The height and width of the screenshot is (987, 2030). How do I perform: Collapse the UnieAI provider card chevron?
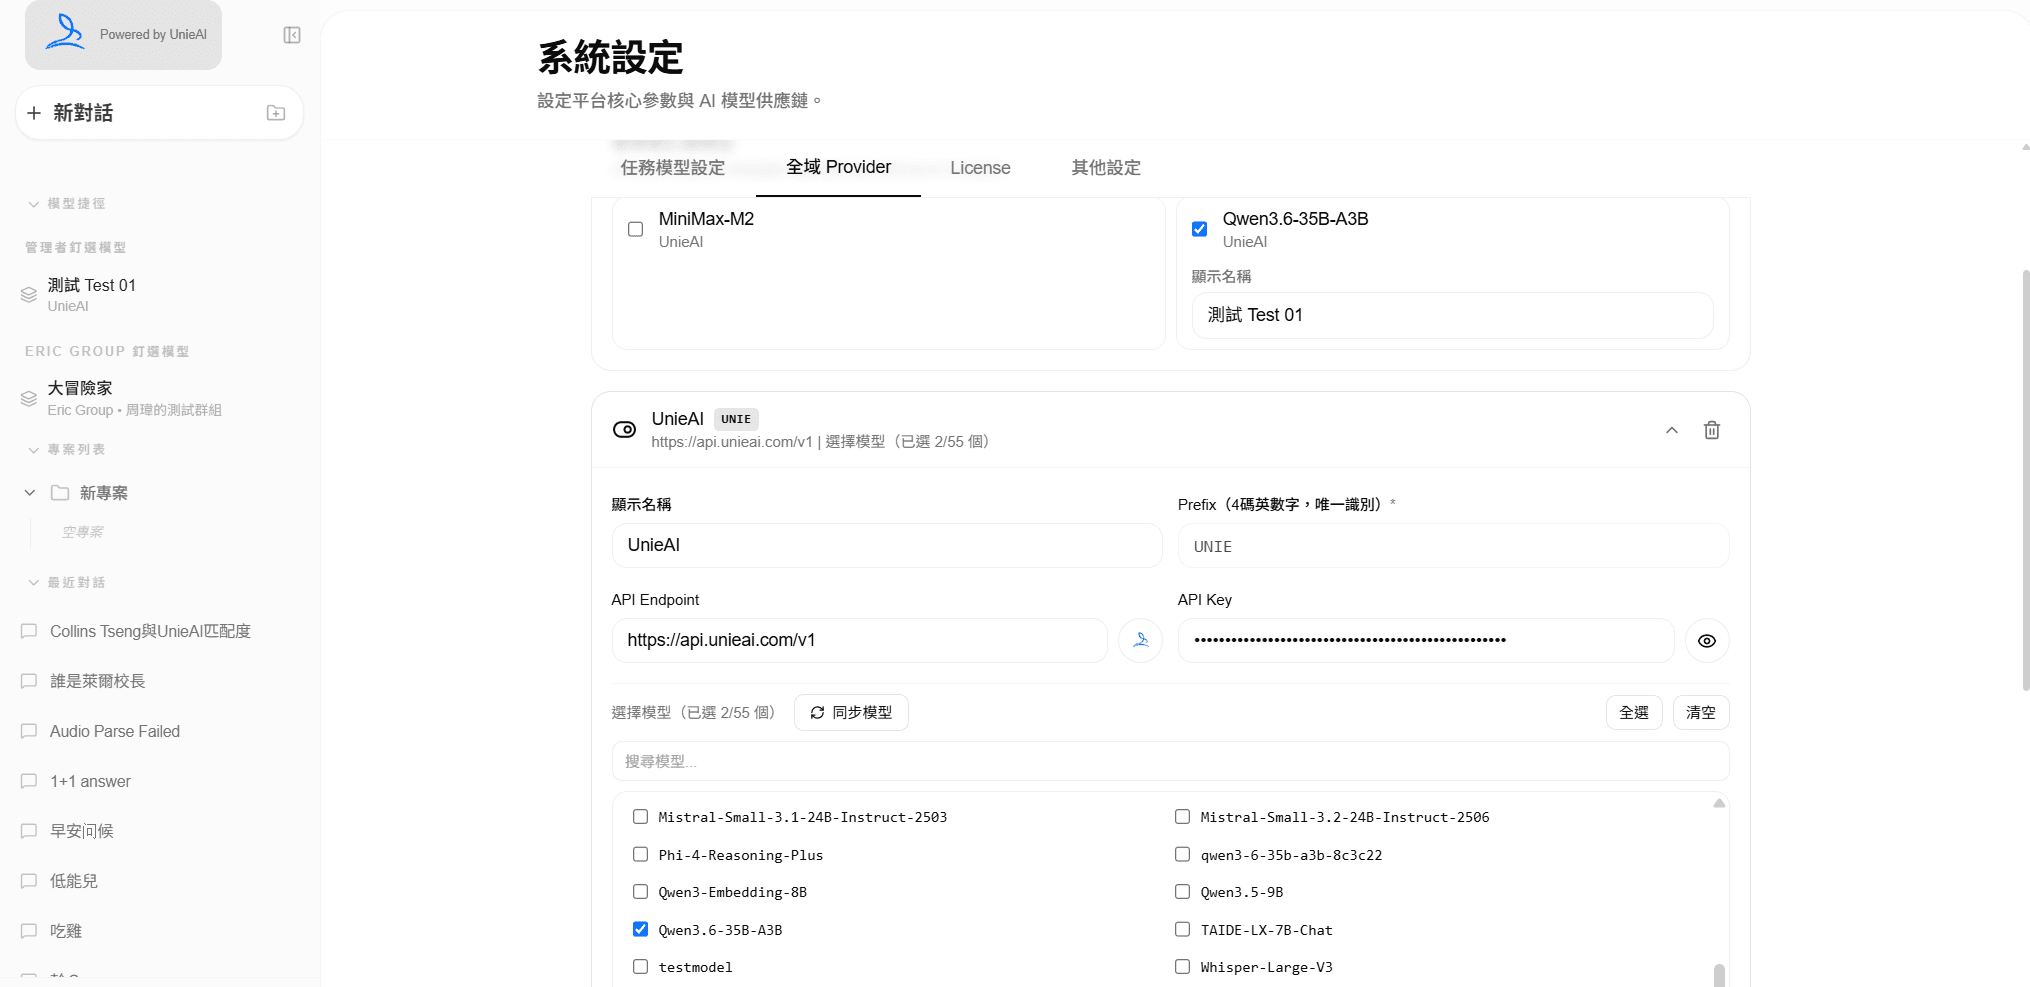(x=1672, y=430)
